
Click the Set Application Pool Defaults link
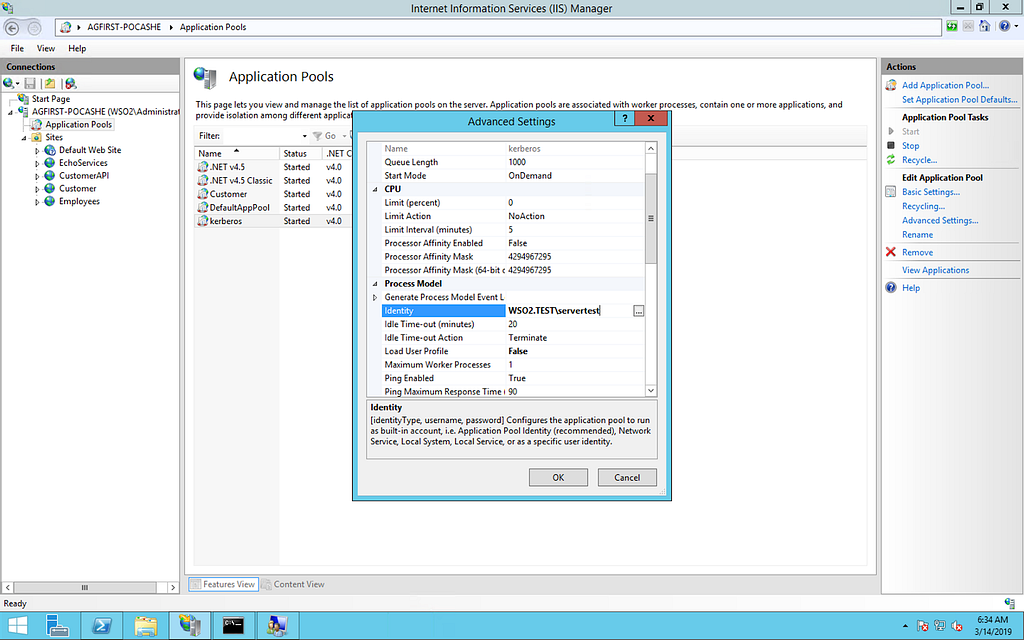tap(959, 99)
